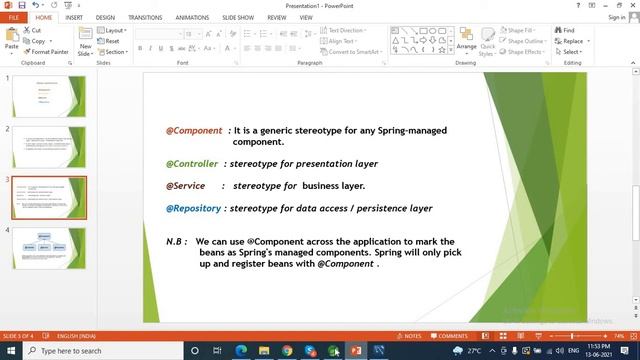Screen dimensions: 640x360
Task: Click the Reset slide button
Action: click(108, 41)
